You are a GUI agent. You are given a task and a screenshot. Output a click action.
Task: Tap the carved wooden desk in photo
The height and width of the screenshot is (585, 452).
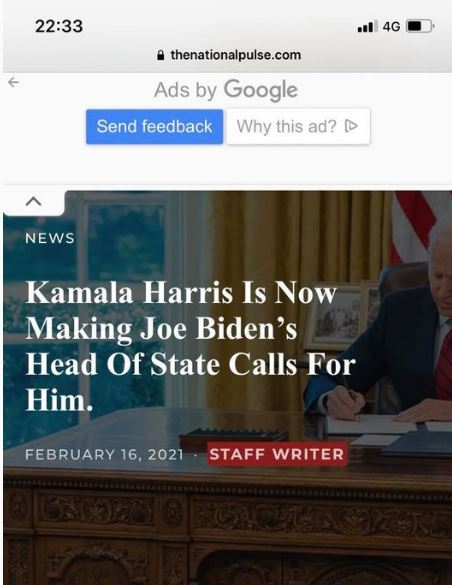tap(227, 530)
